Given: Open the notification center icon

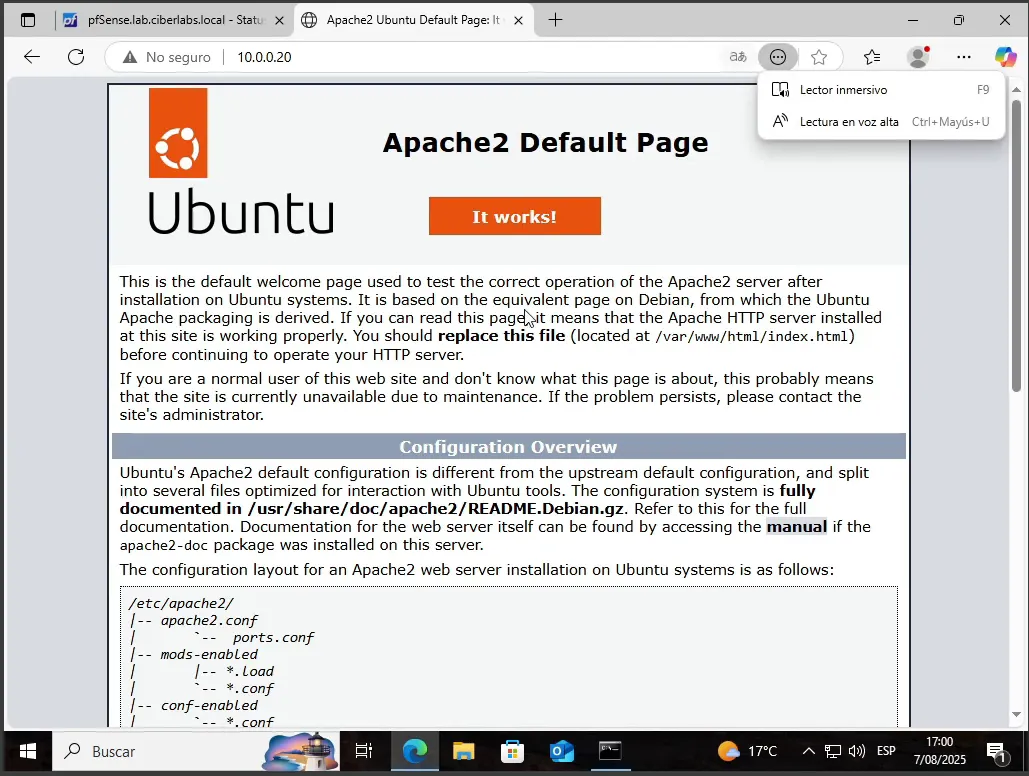Looking at the screenshot, I should pyautogui.click(x=997, y=752).
